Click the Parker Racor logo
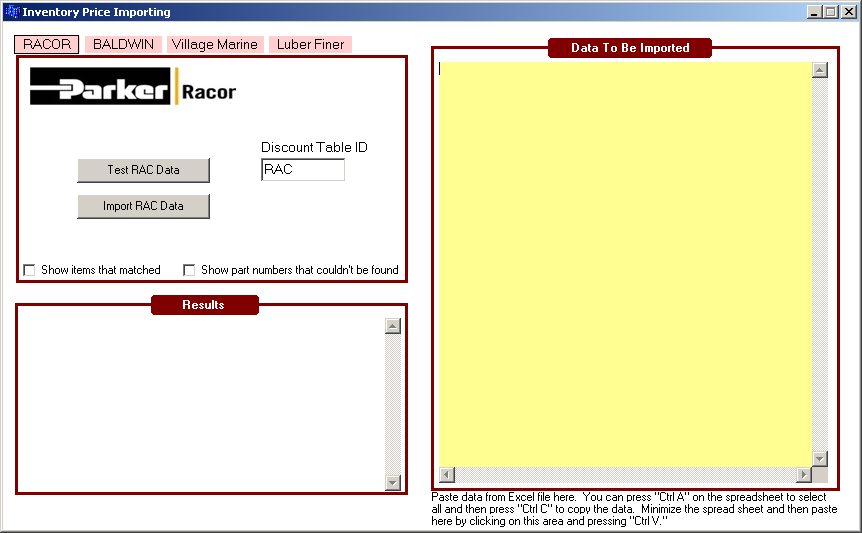This screenshot has width=862, height=533. tap(133, 86)
